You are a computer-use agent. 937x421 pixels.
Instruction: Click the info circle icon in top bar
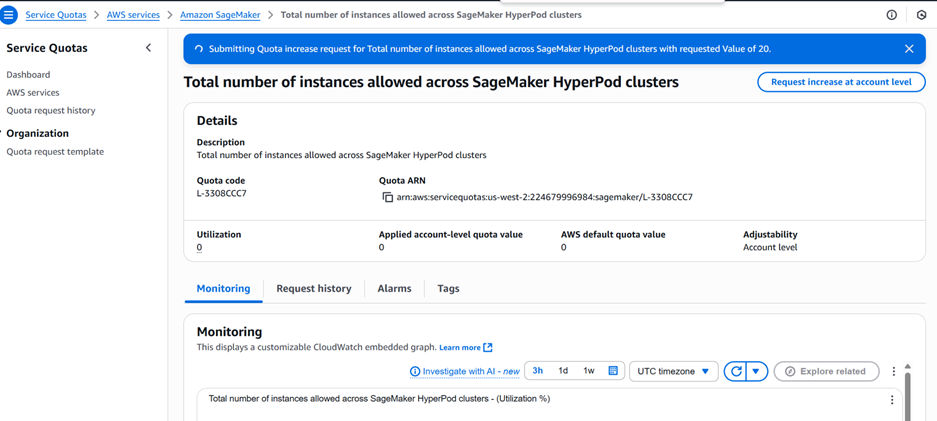point(892,15)
